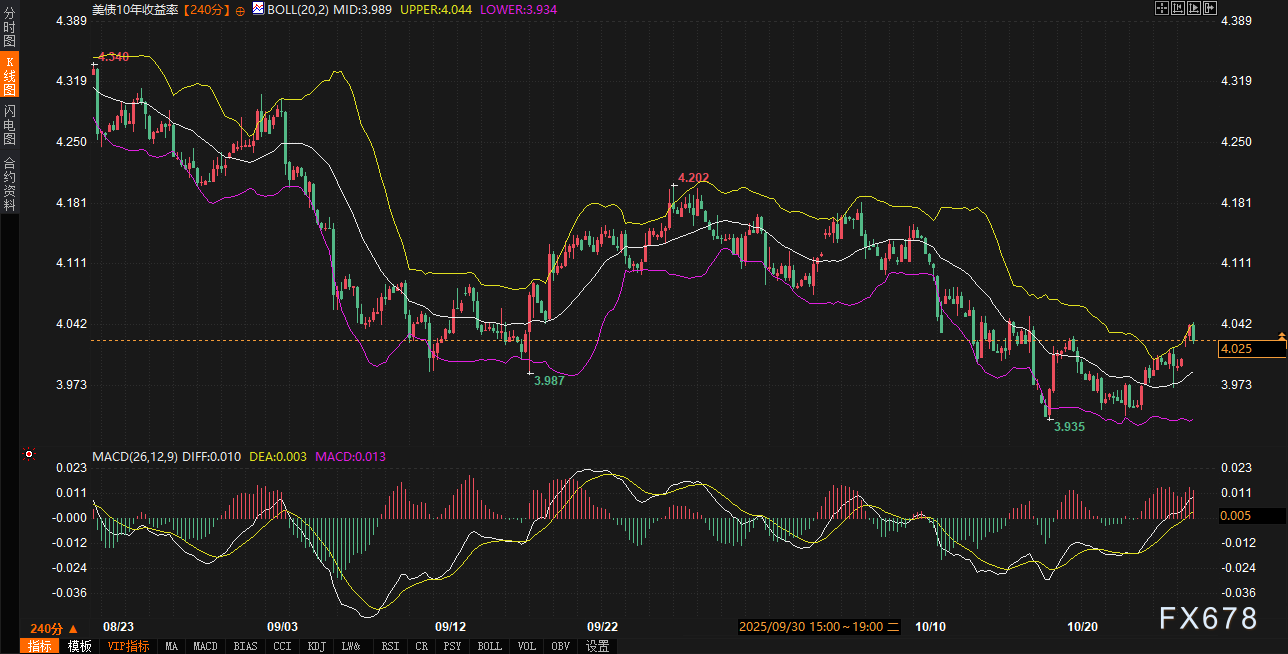This screenshot has height=654, width=1288.
Task: Open the 合约资料 panel
Action: [9, 184]
